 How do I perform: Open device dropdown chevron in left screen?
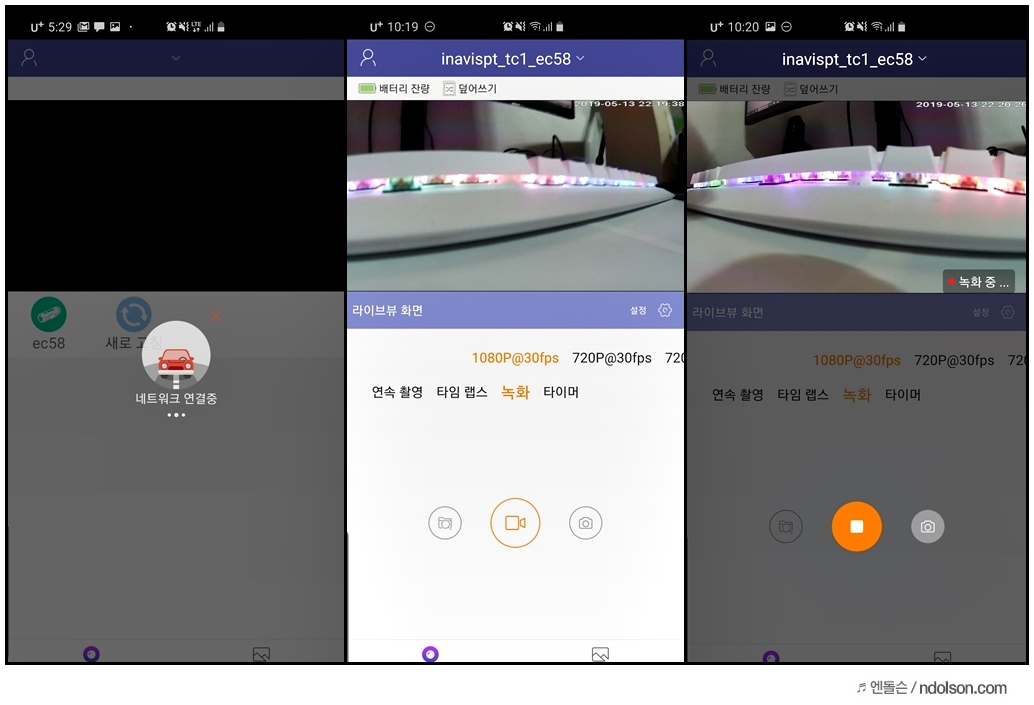pyautogui.click(x=176, y=58)
